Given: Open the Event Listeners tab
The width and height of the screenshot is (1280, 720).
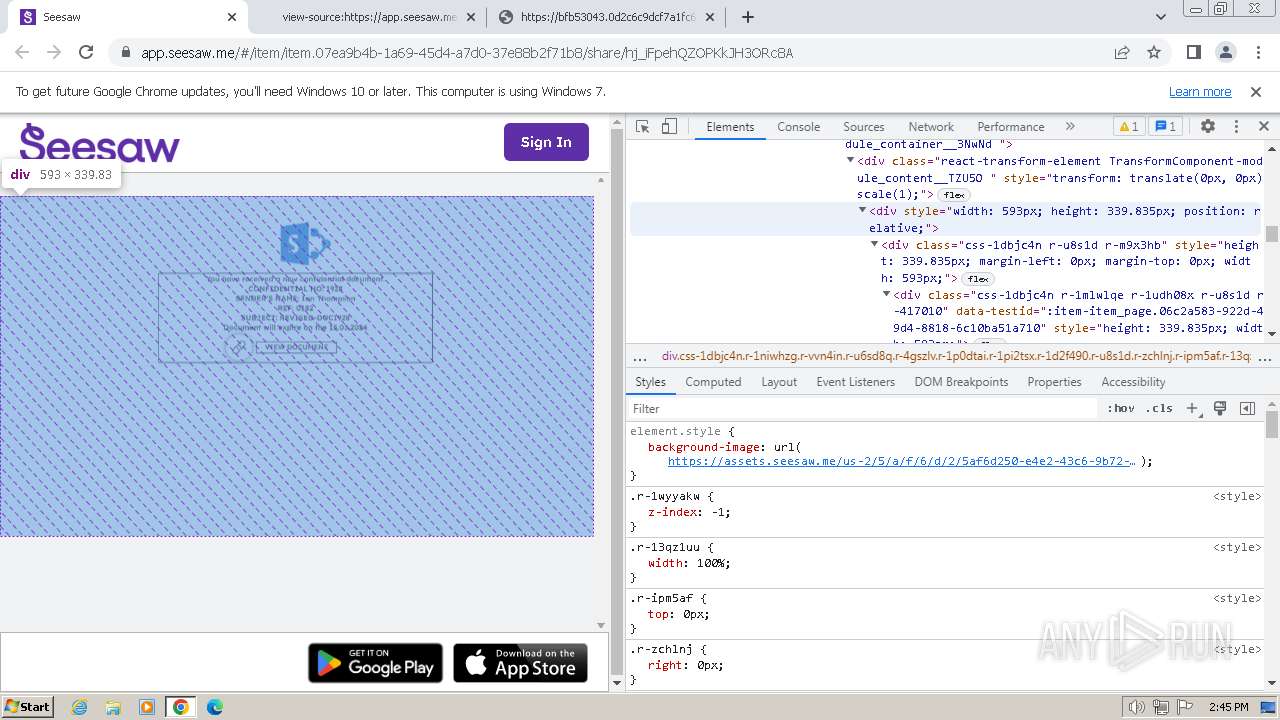Looking at the screenshot, I should tap(856, 382).
